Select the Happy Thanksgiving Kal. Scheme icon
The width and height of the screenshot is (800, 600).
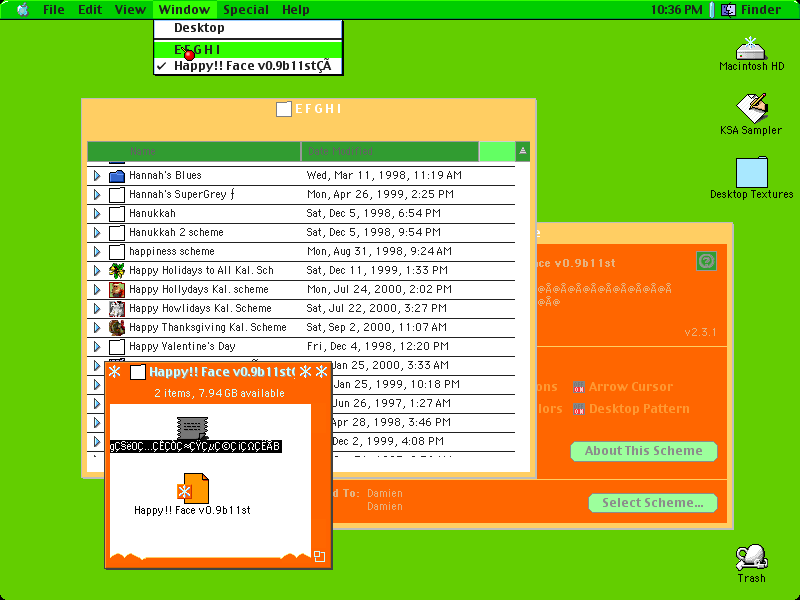click(117, 328)
